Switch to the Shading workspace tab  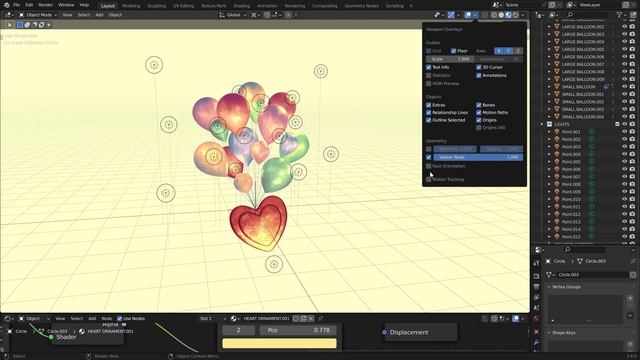tap(242, 6)
